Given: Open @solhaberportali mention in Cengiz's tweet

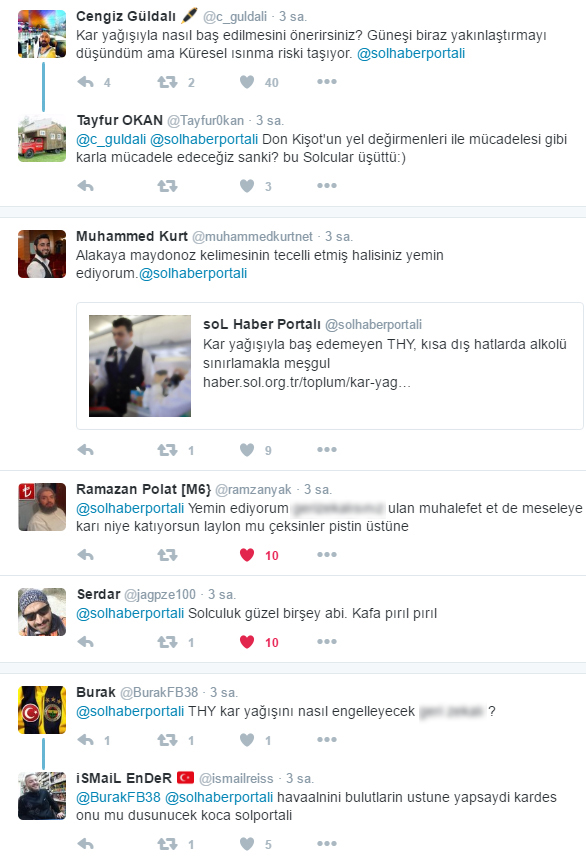Looking at the screenshot, I should pos(411,53).
